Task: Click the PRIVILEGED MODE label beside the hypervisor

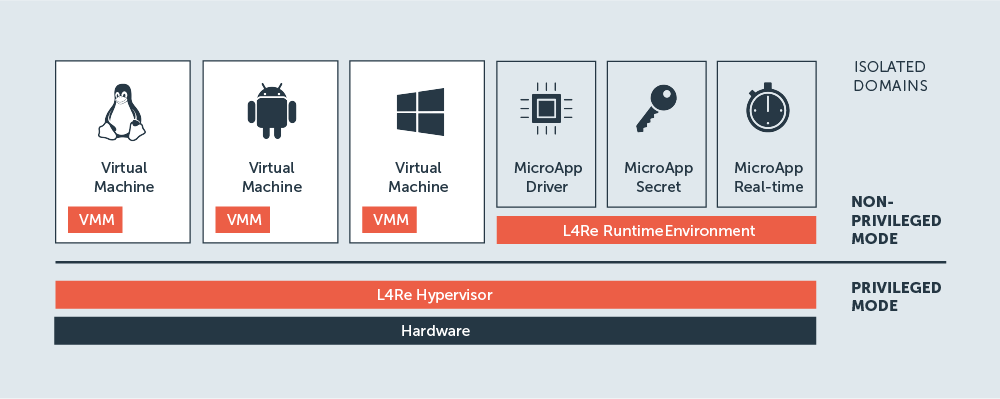Action: click(x=896, y=296)
